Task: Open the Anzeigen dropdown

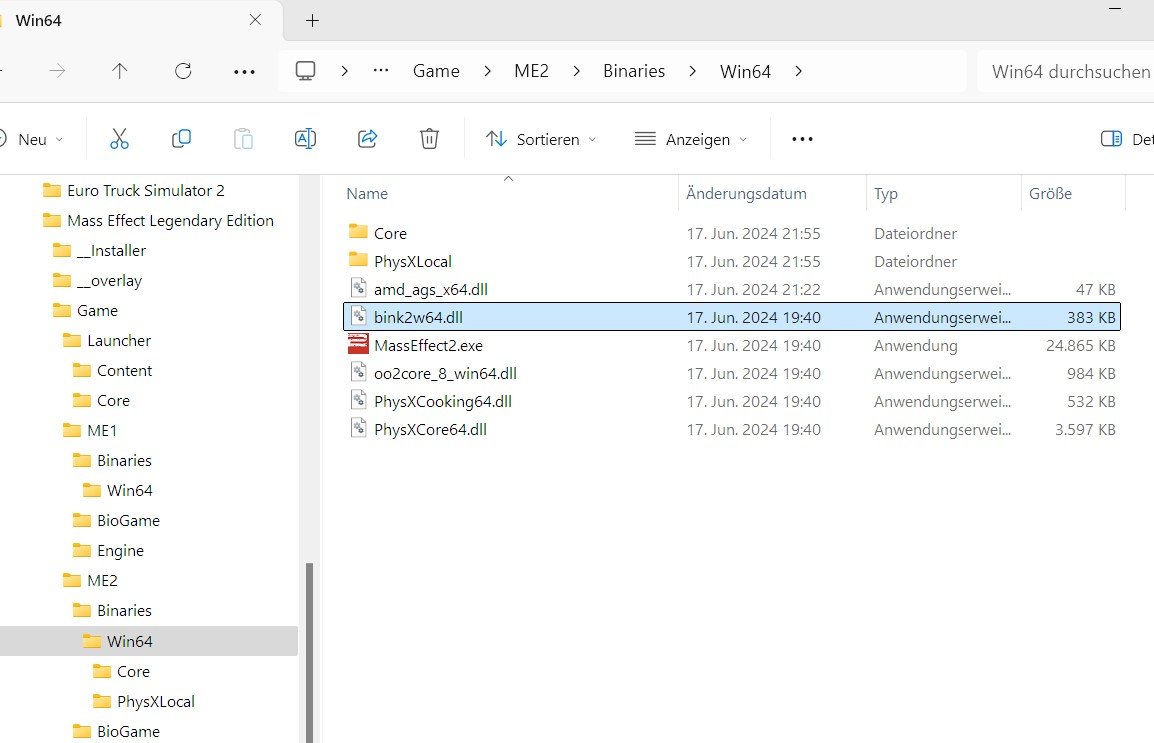Action: pyautogui.click(x=691, y=139)
